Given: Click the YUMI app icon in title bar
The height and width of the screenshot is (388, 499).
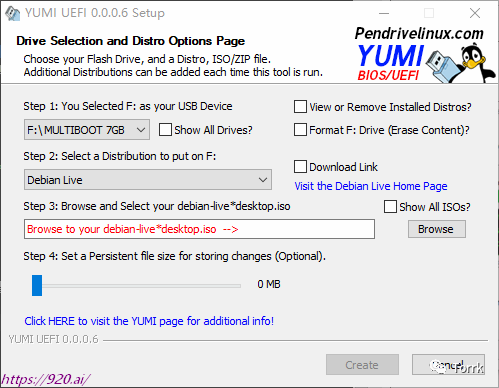Looking at the screenshot, I should 12,13.
